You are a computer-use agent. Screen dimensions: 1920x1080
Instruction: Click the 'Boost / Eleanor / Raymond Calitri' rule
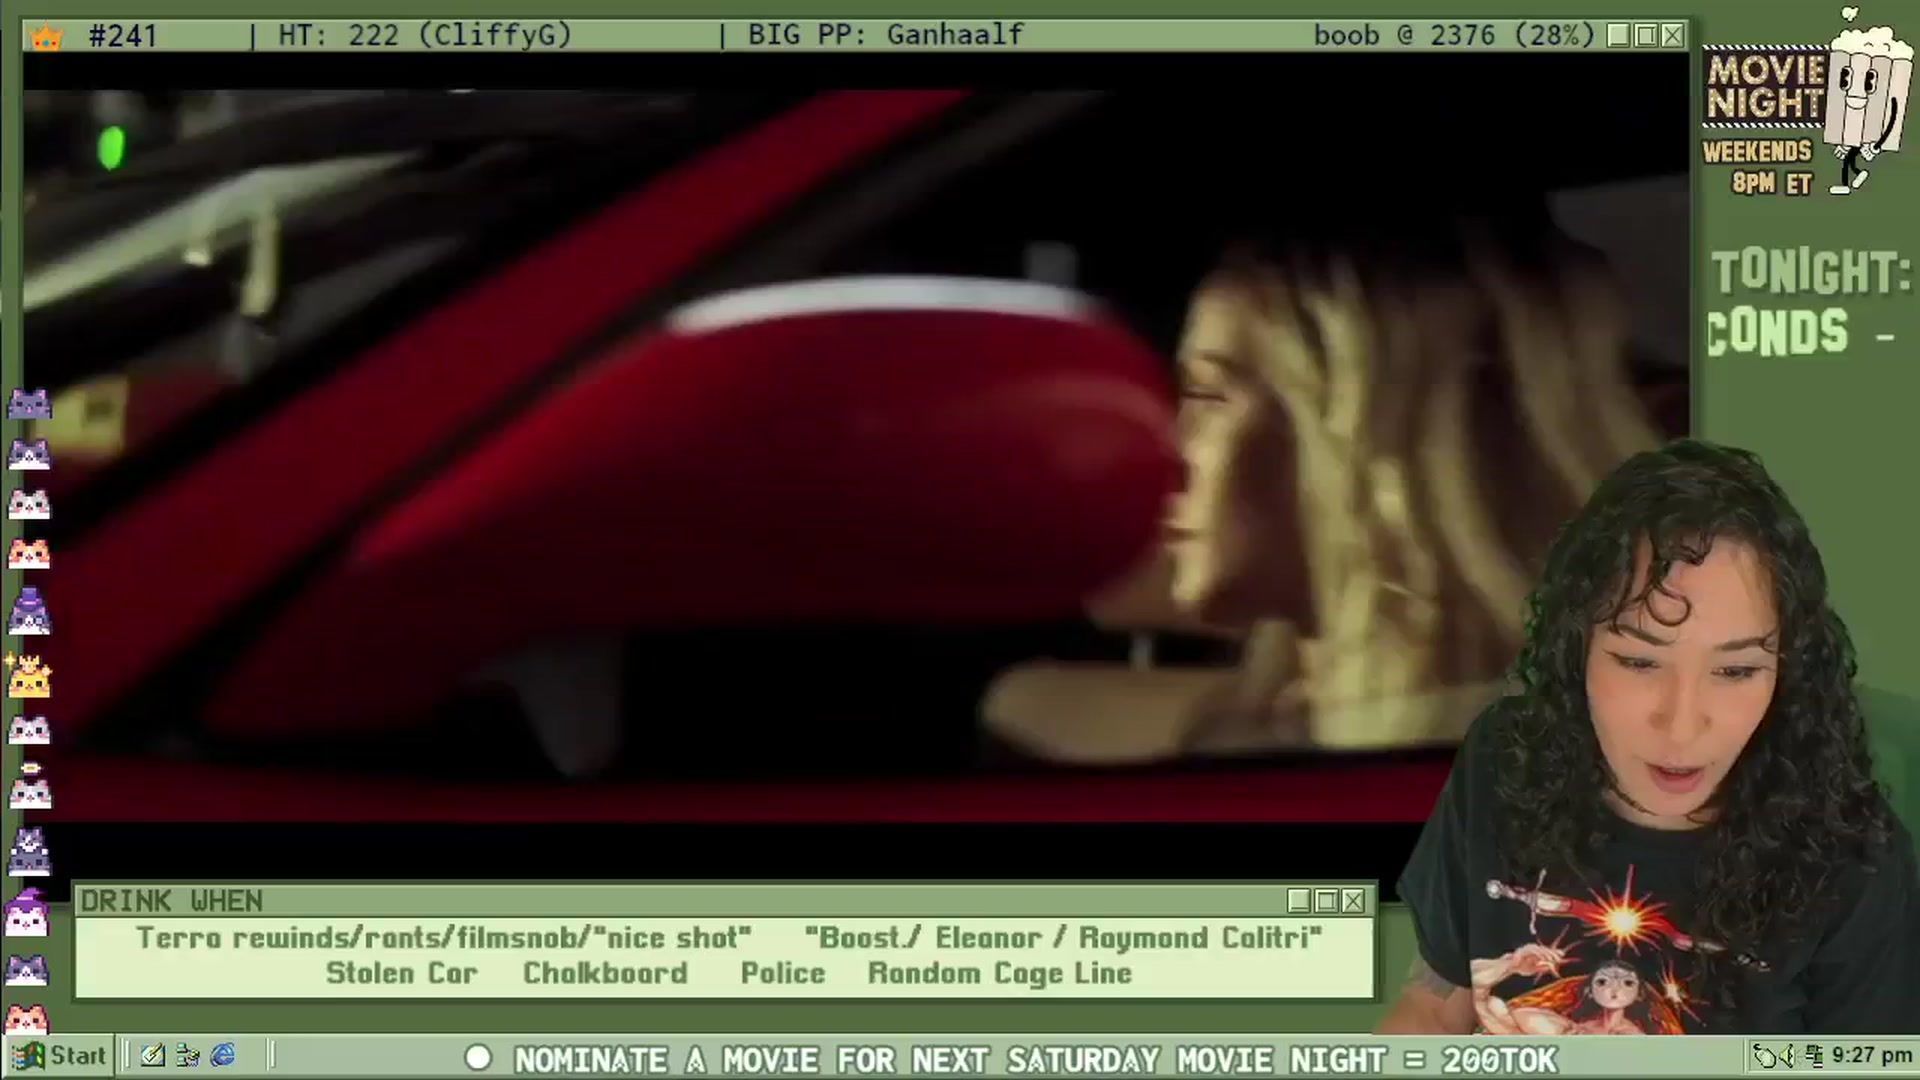[x=1063, y=938]
